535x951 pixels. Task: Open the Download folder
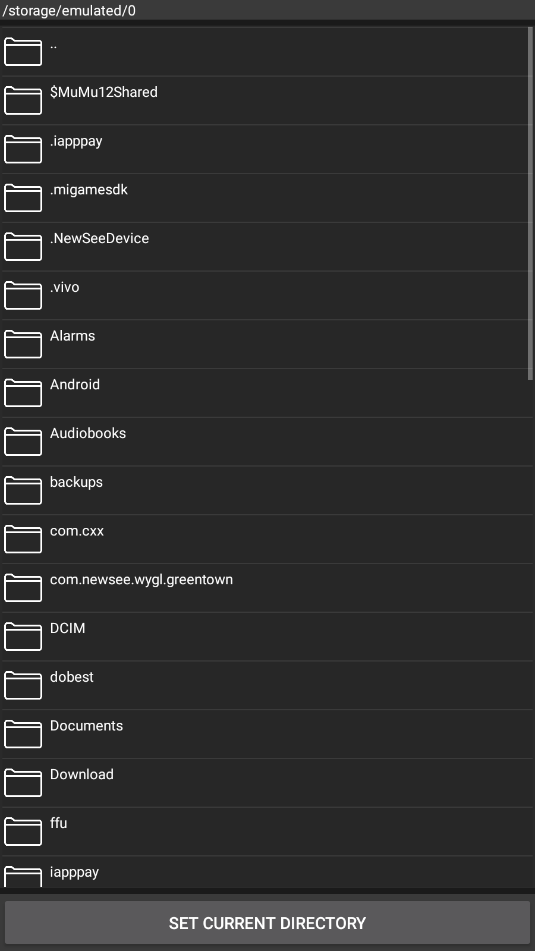coord(267,782)
